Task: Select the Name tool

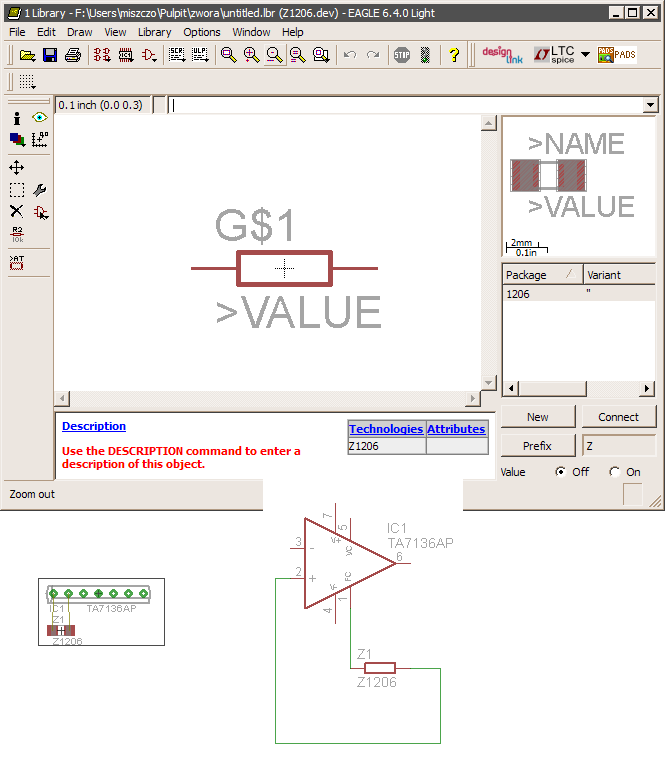Action: (17, 234)
